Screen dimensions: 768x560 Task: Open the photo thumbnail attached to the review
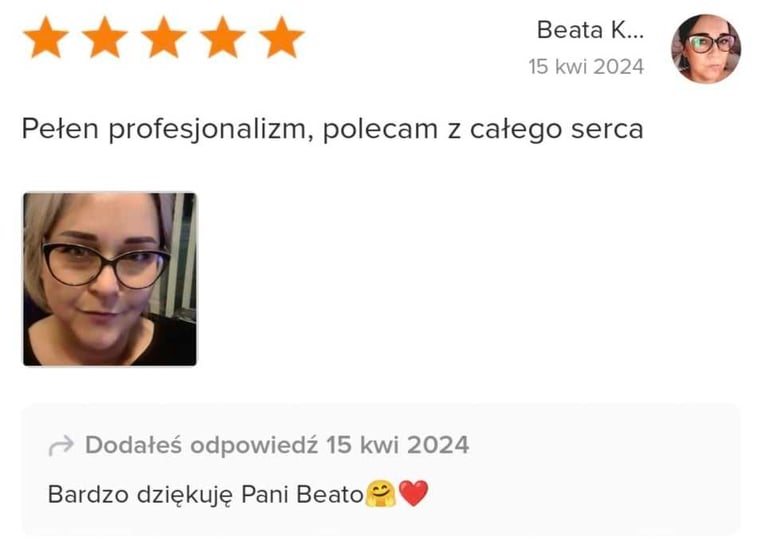pos(110,279)
